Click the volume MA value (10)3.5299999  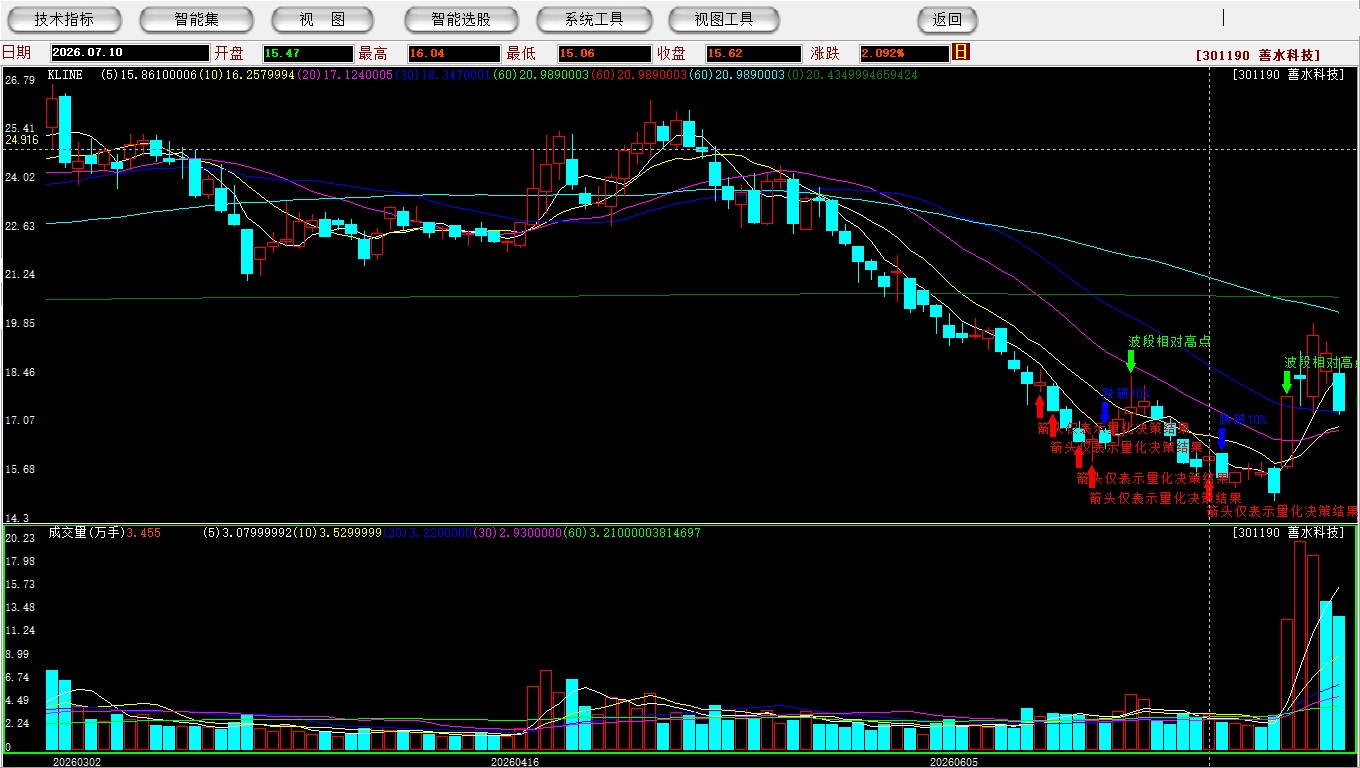(x=340, y=533)
